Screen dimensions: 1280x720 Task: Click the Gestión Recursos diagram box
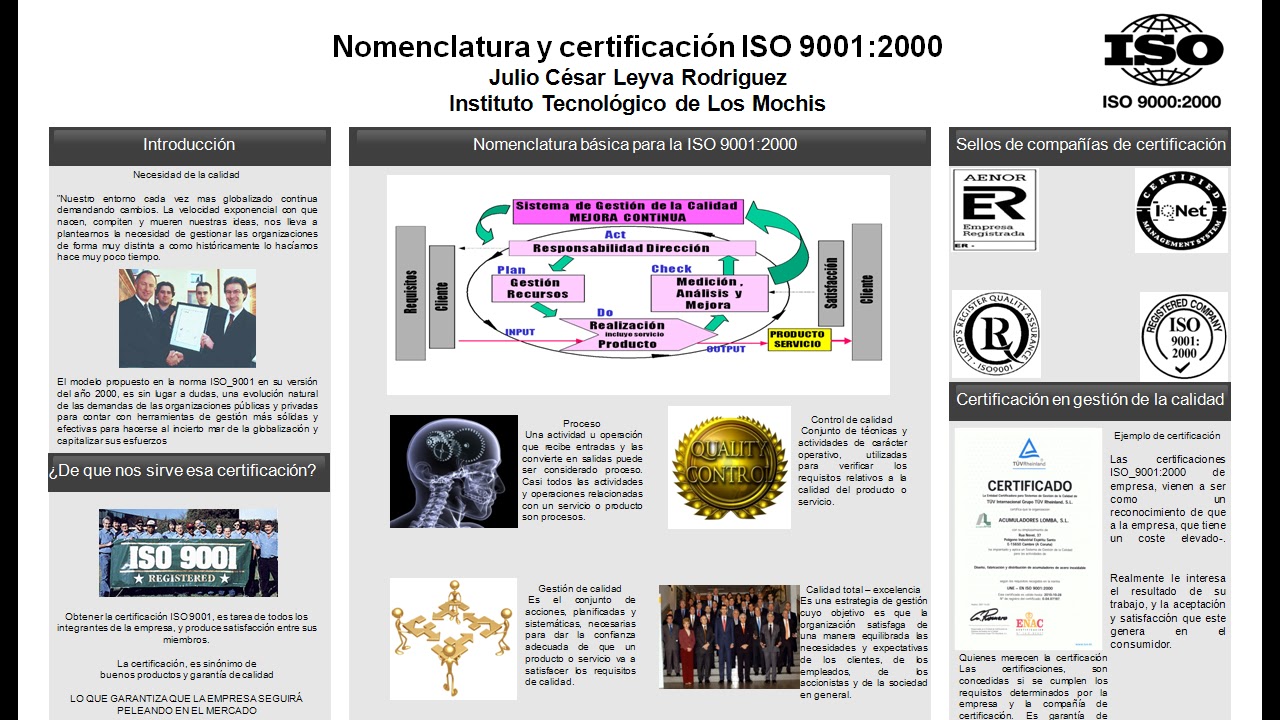[536, 288]
